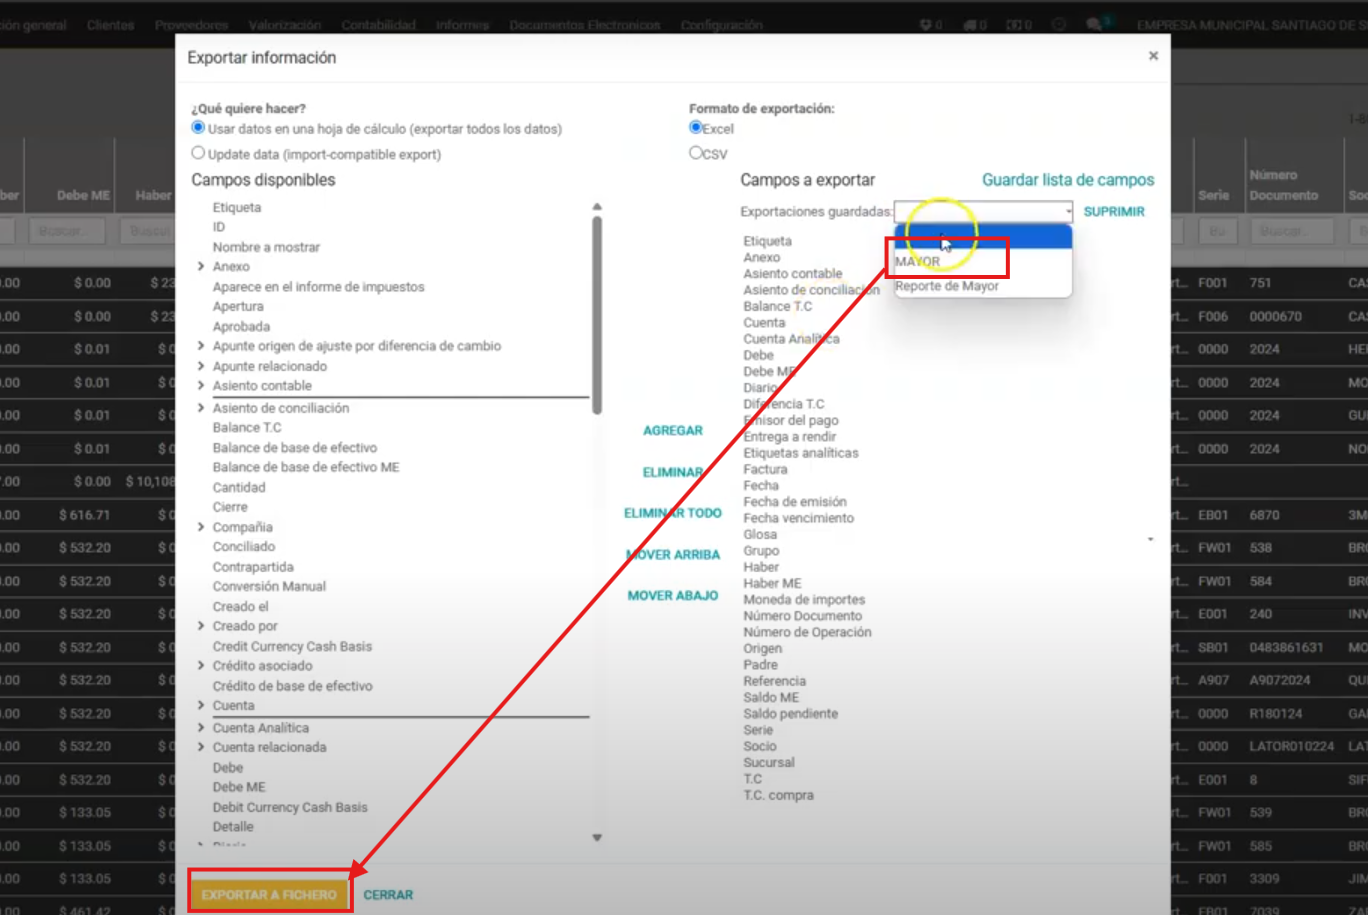Expand the Cuenta Analítica field node
1368x915 pixels.
tap(201, 728)
